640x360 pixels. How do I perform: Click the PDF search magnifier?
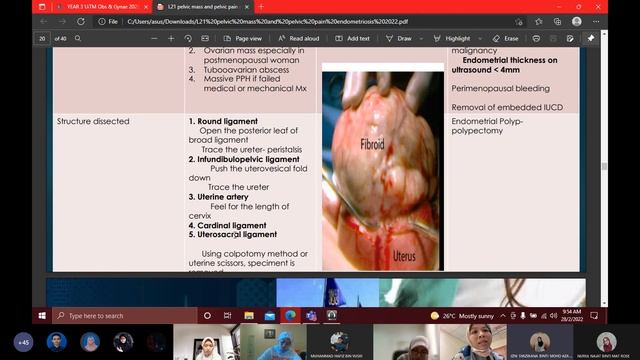(x=78, y=38)
